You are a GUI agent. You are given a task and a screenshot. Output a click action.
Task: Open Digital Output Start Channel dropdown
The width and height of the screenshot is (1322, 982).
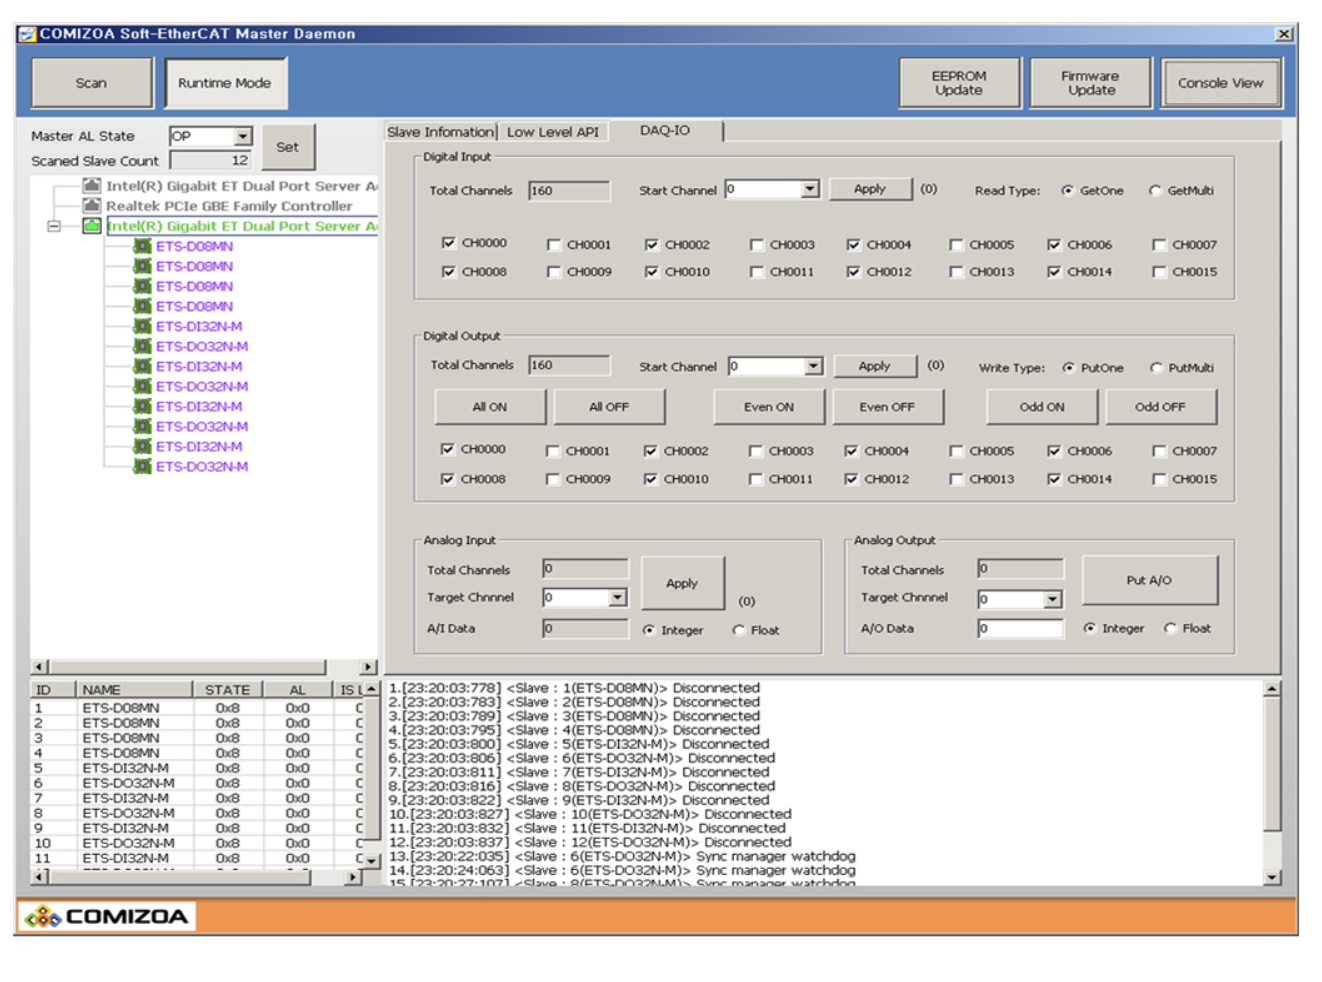click(813, 366)
